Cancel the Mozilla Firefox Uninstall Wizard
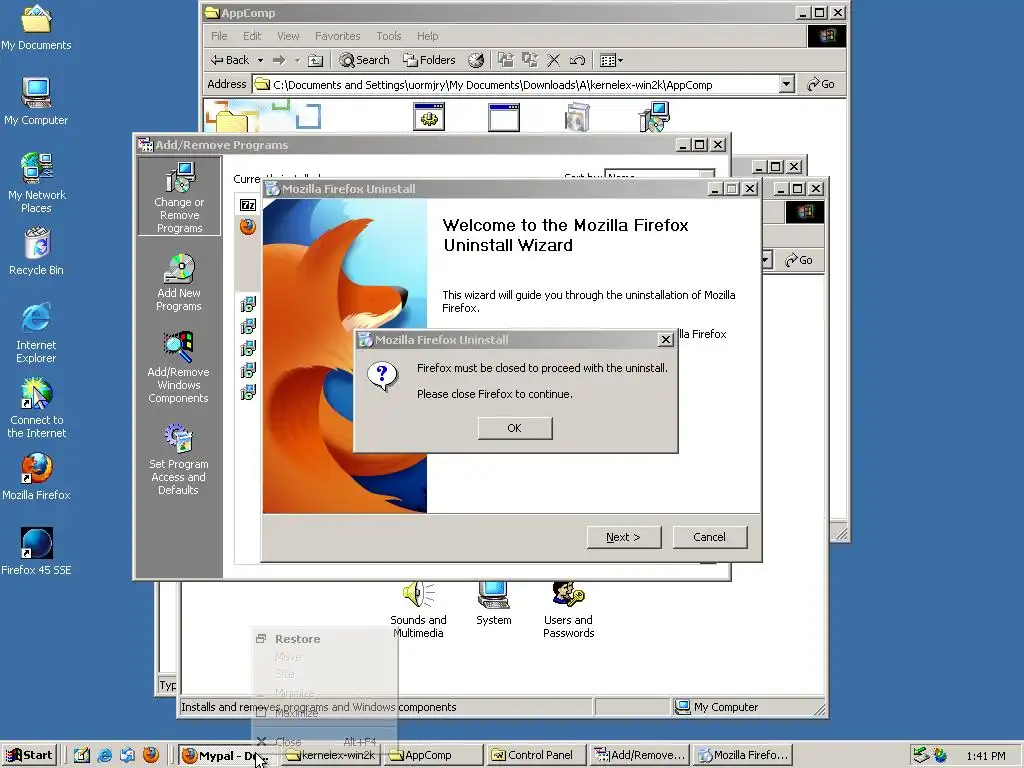Viewport: 1024px width, 768px height. [x=709, y=537]
